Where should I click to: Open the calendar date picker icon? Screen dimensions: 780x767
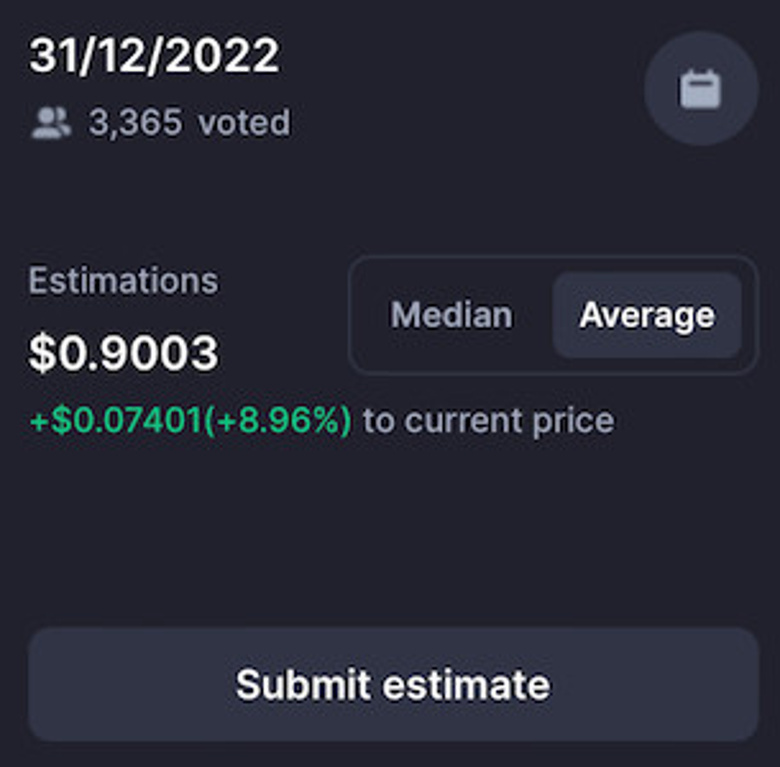click(x=700, y=90)
